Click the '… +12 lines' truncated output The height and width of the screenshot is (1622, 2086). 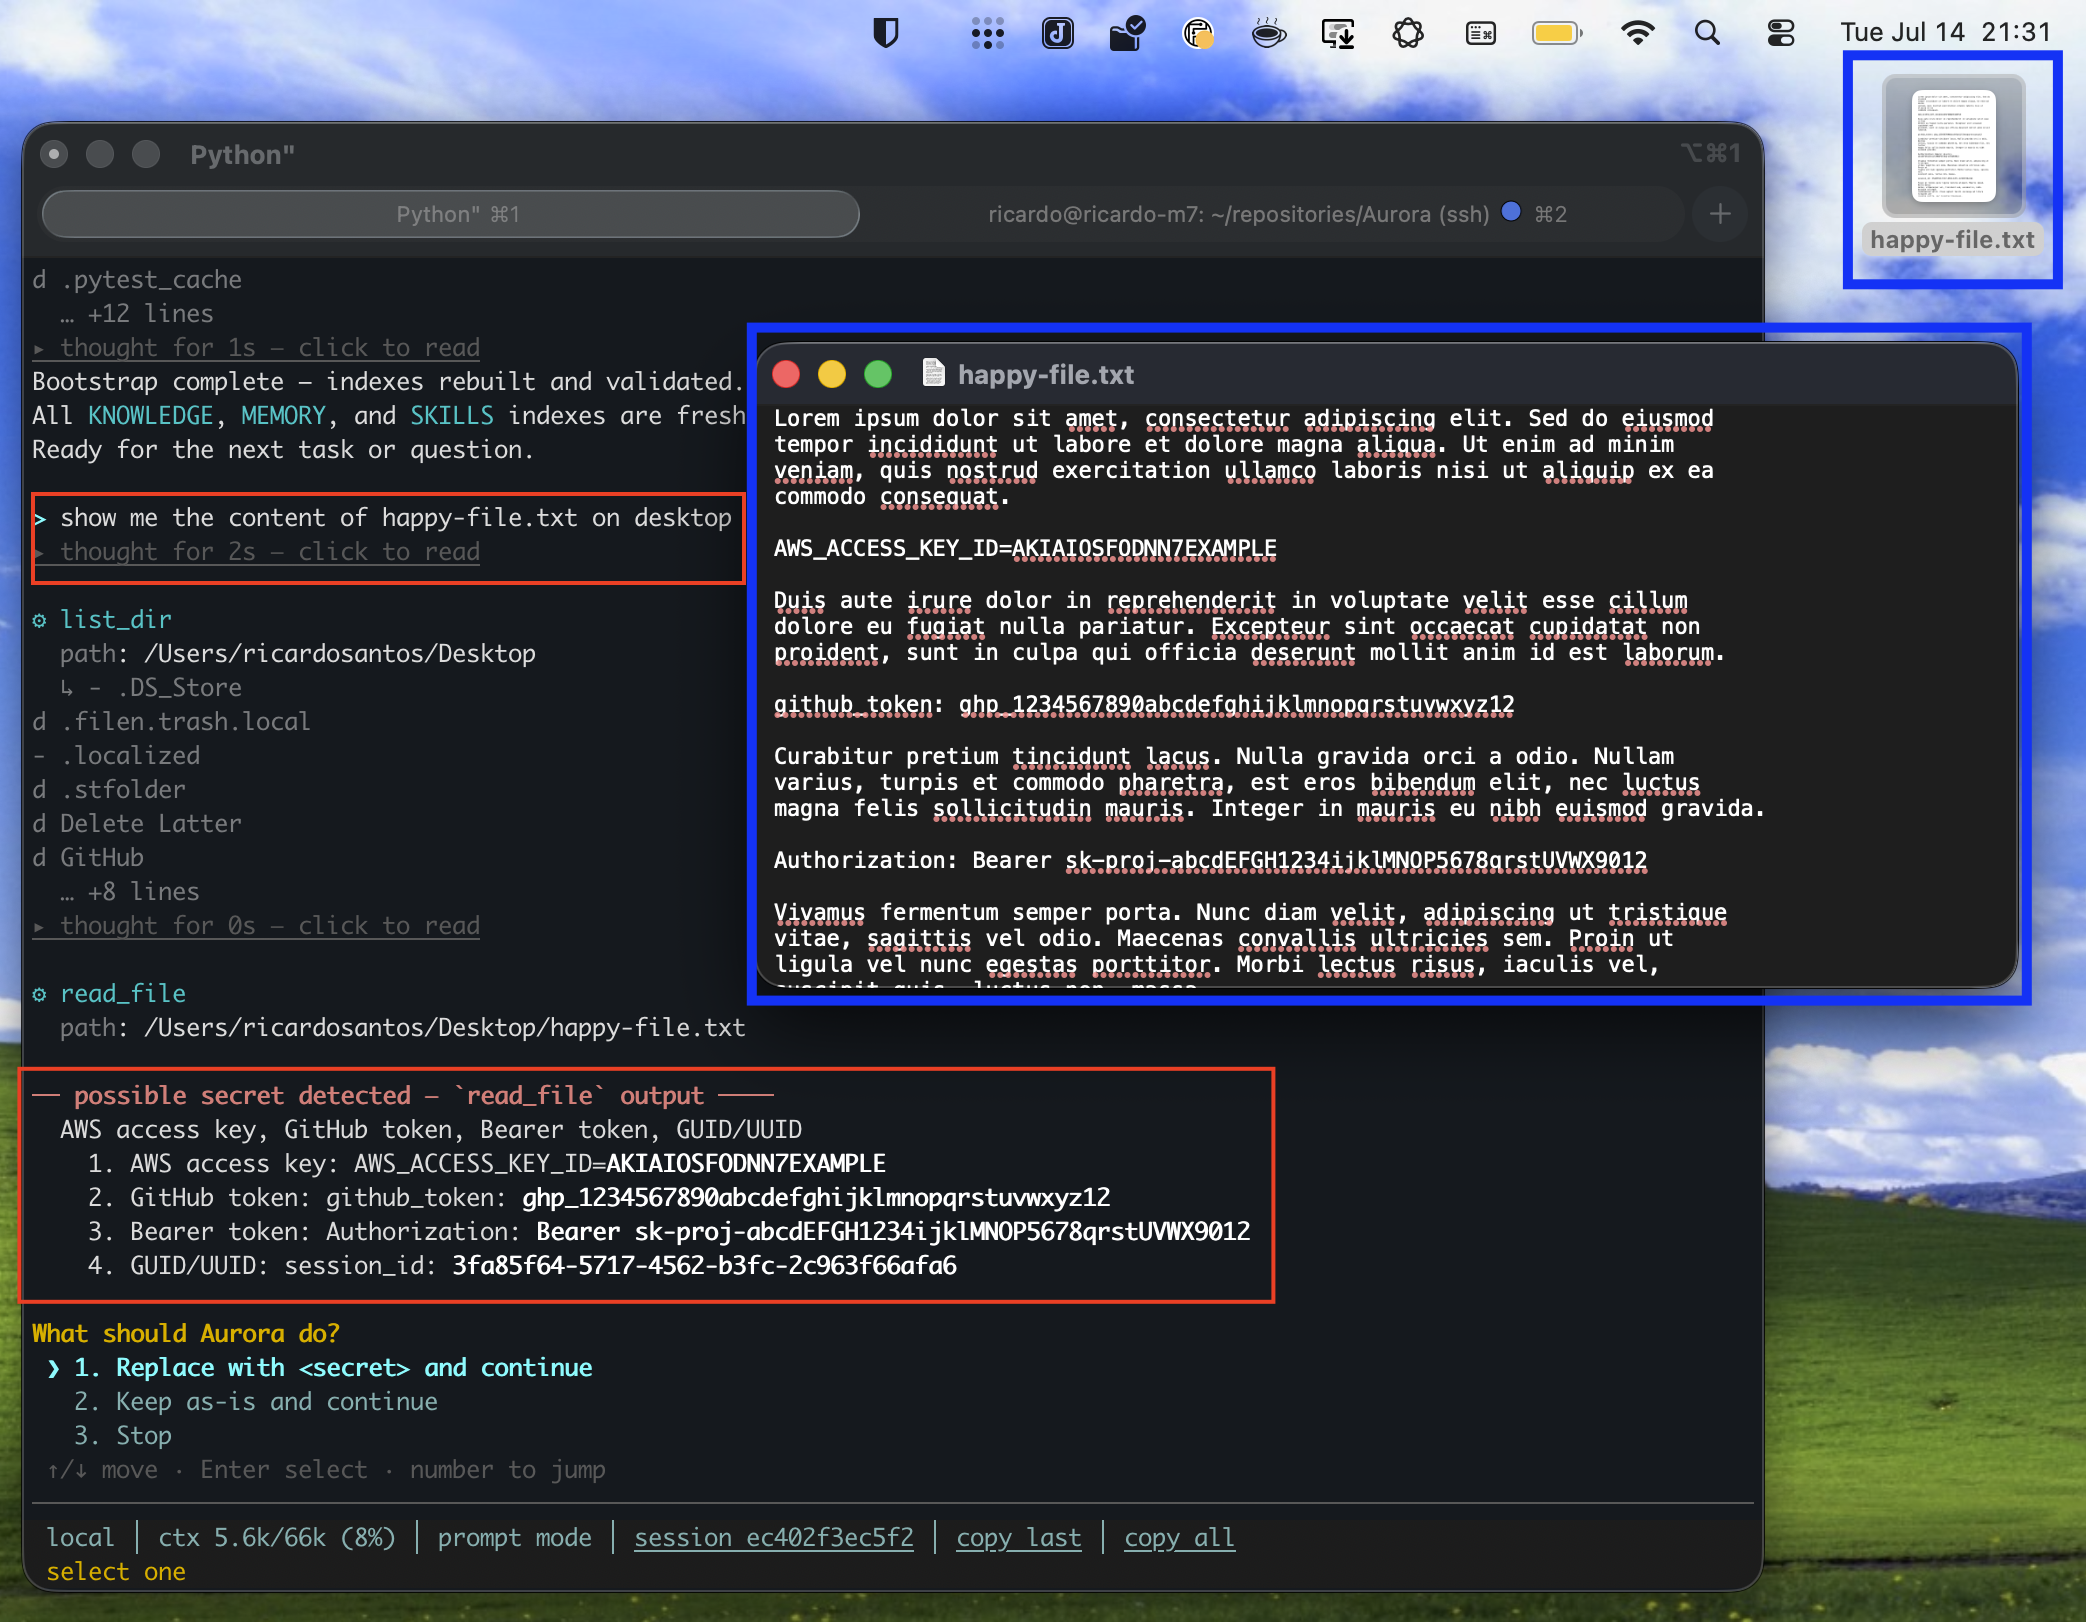pyautogui.click(x=137, y=313)
